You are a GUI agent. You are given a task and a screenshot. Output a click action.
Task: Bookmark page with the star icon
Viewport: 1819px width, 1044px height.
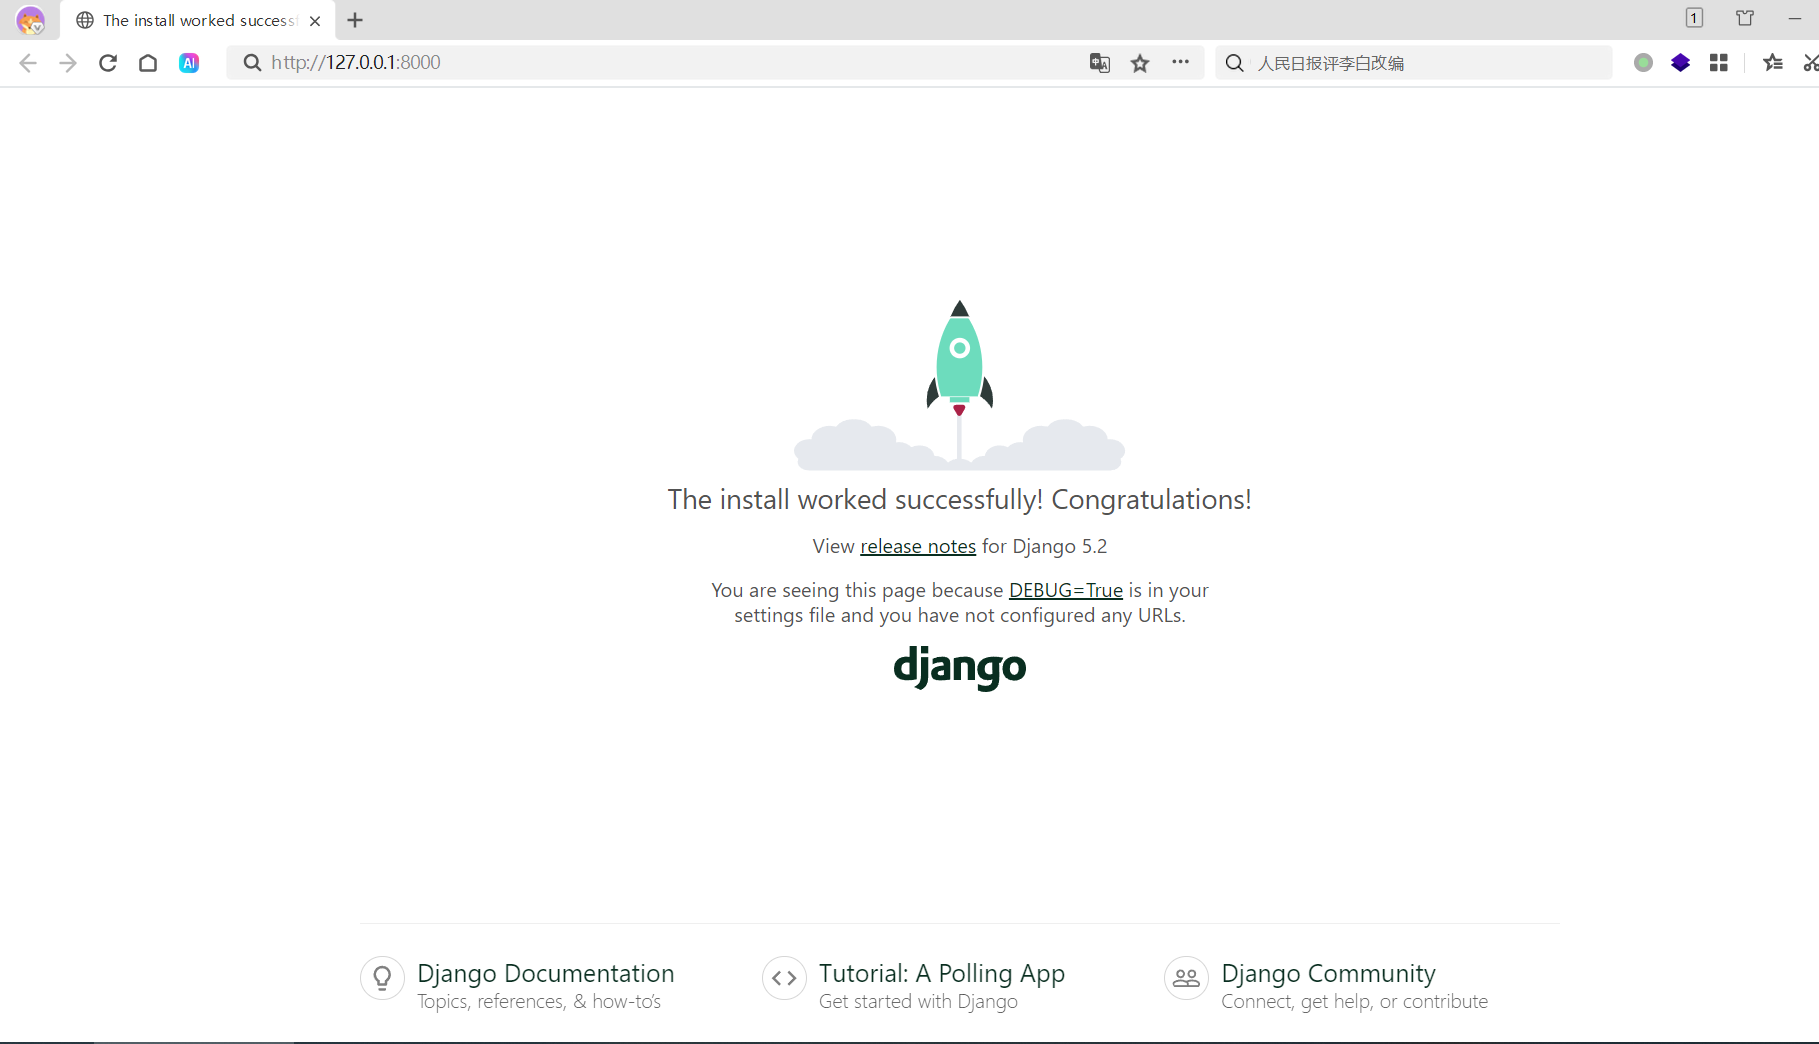coord(1140,63)
